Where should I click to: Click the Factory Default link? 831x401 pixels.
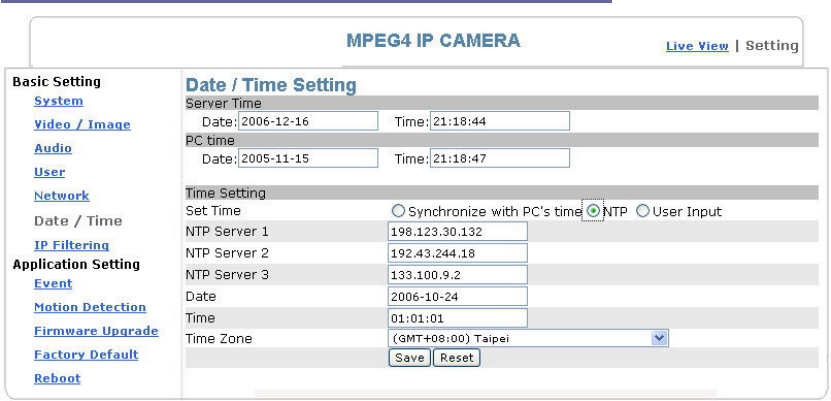86,355
